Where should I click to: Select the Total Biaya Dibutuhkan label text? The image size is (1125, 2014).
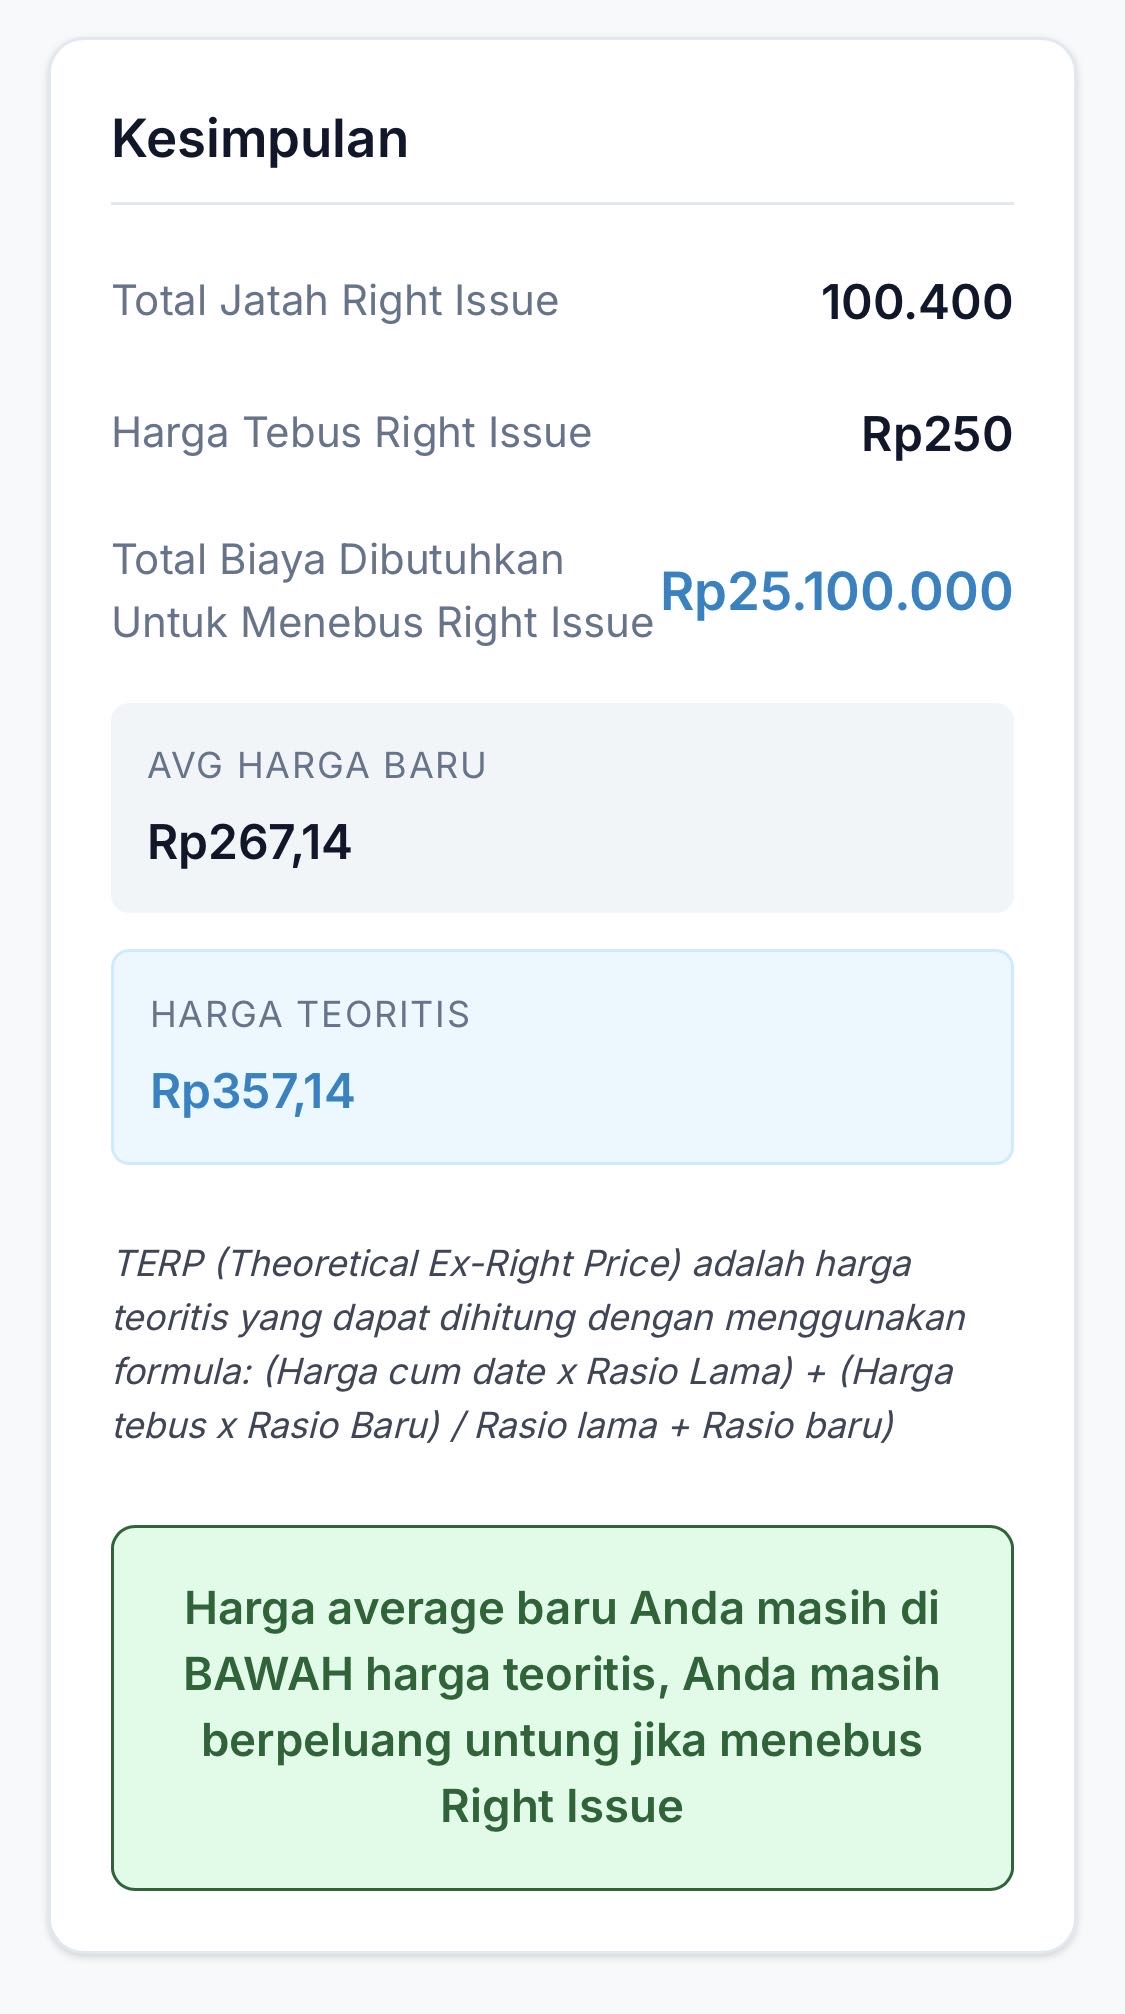[338, 560]
